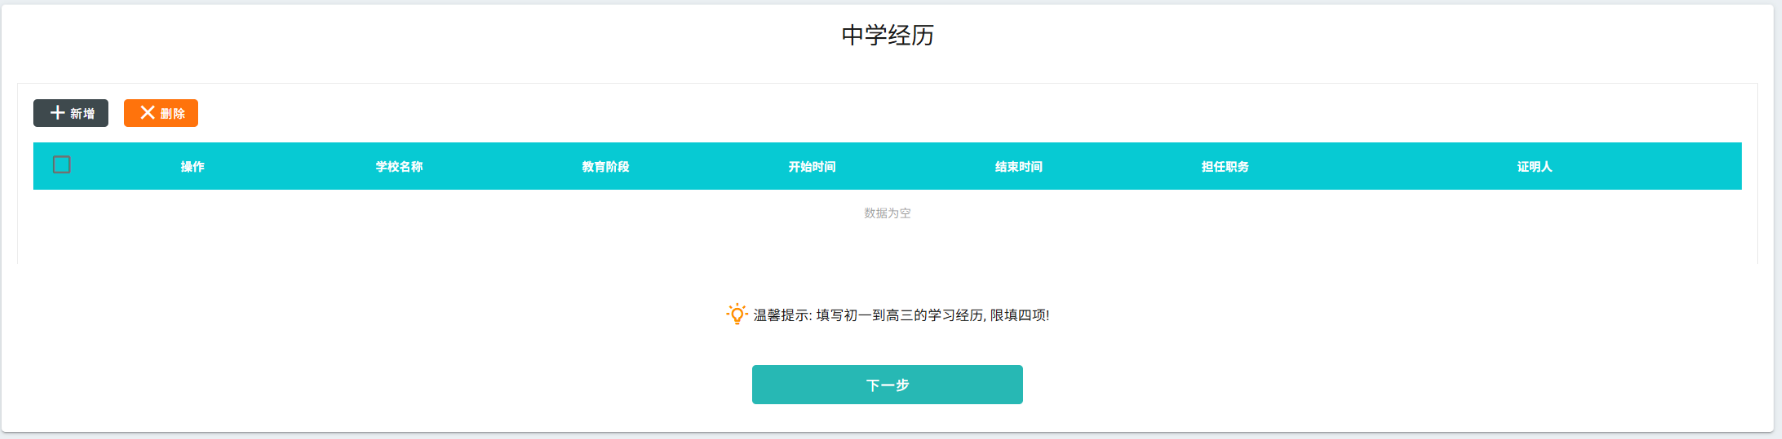This screenshot has width=1782, height=439.
Task: Select the 学校名称 column header
Action: pyautogui.click(x=399, y=167)
